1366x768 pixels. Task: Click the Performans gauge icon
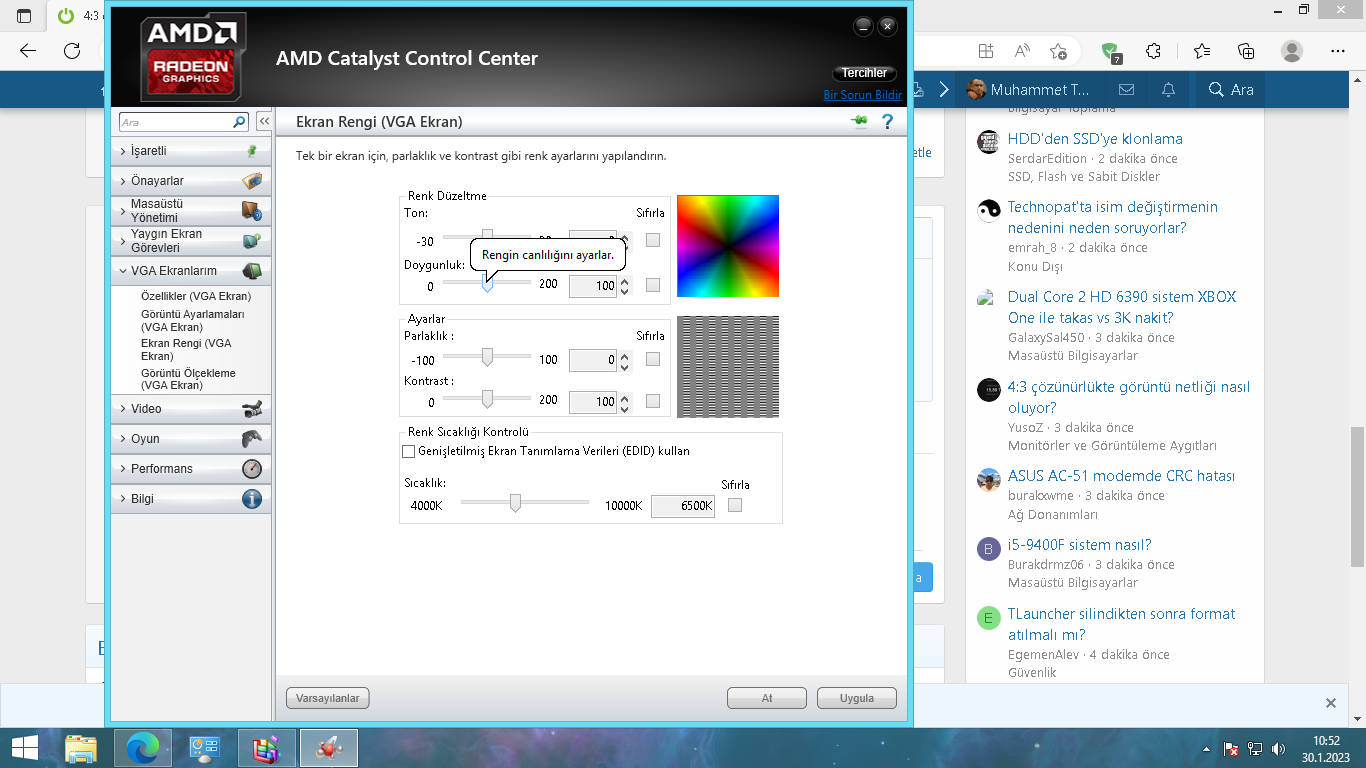252,469
